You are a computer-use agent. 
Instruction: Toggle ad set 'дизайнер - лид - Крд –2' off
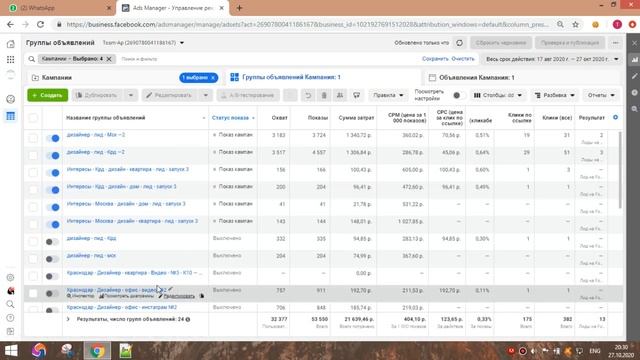pos(53,156)
